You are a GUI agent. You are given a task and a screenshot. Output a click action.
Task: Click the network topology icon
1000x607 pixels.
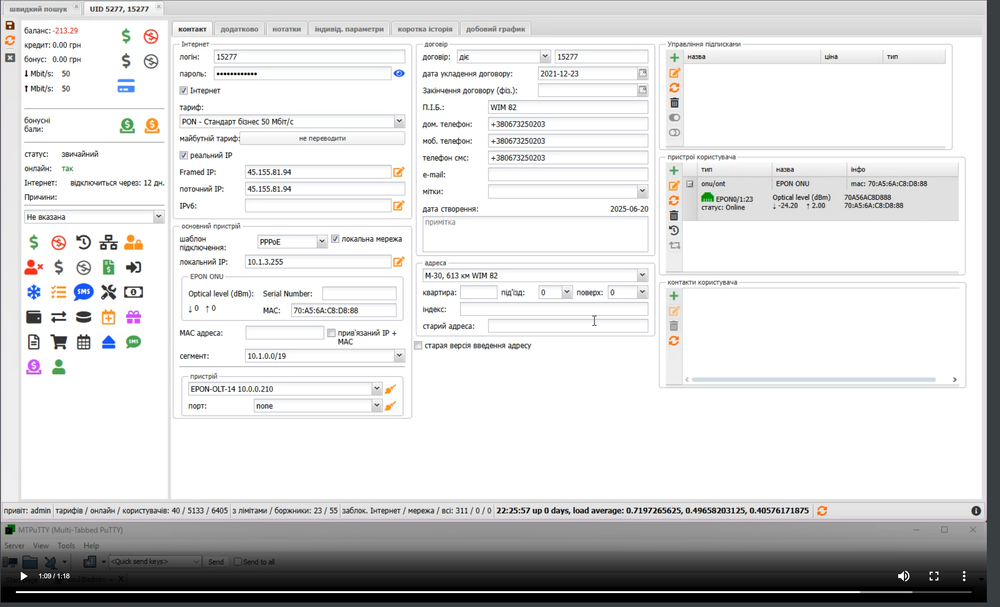click(108, 242)
